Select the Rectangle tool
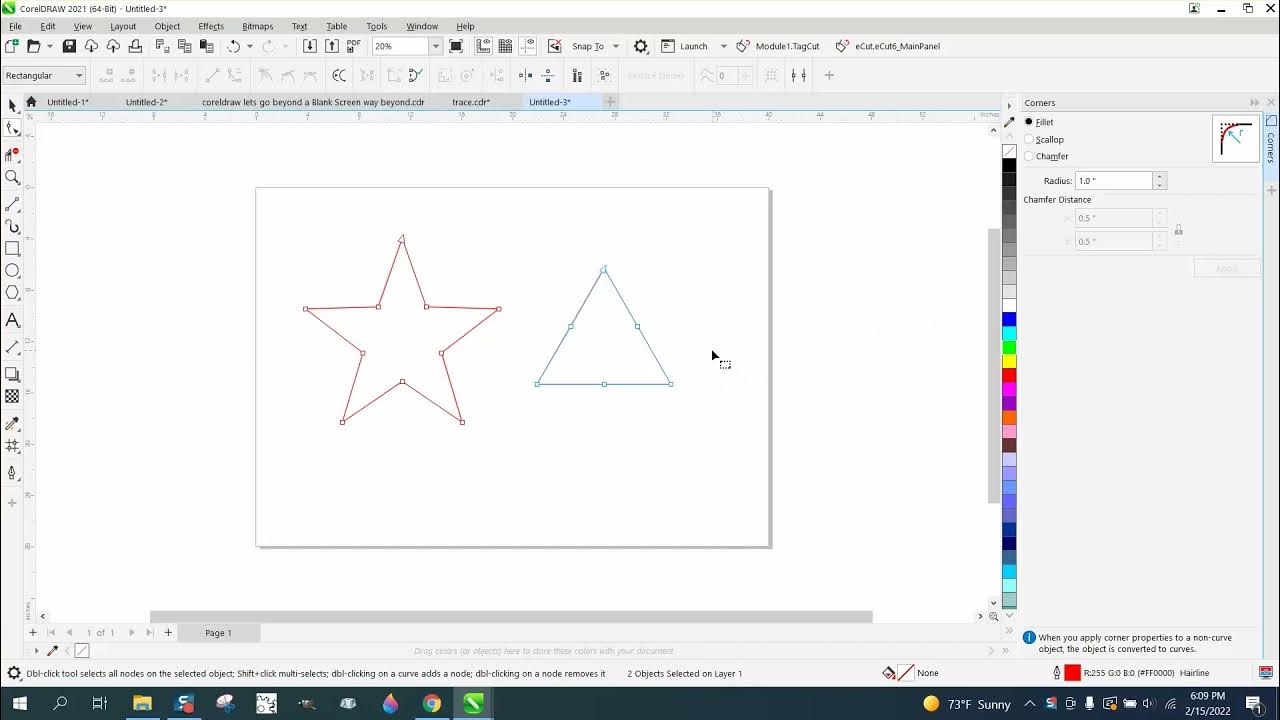The height and width of the screenshot is (720, 1280). click(12, 249)
